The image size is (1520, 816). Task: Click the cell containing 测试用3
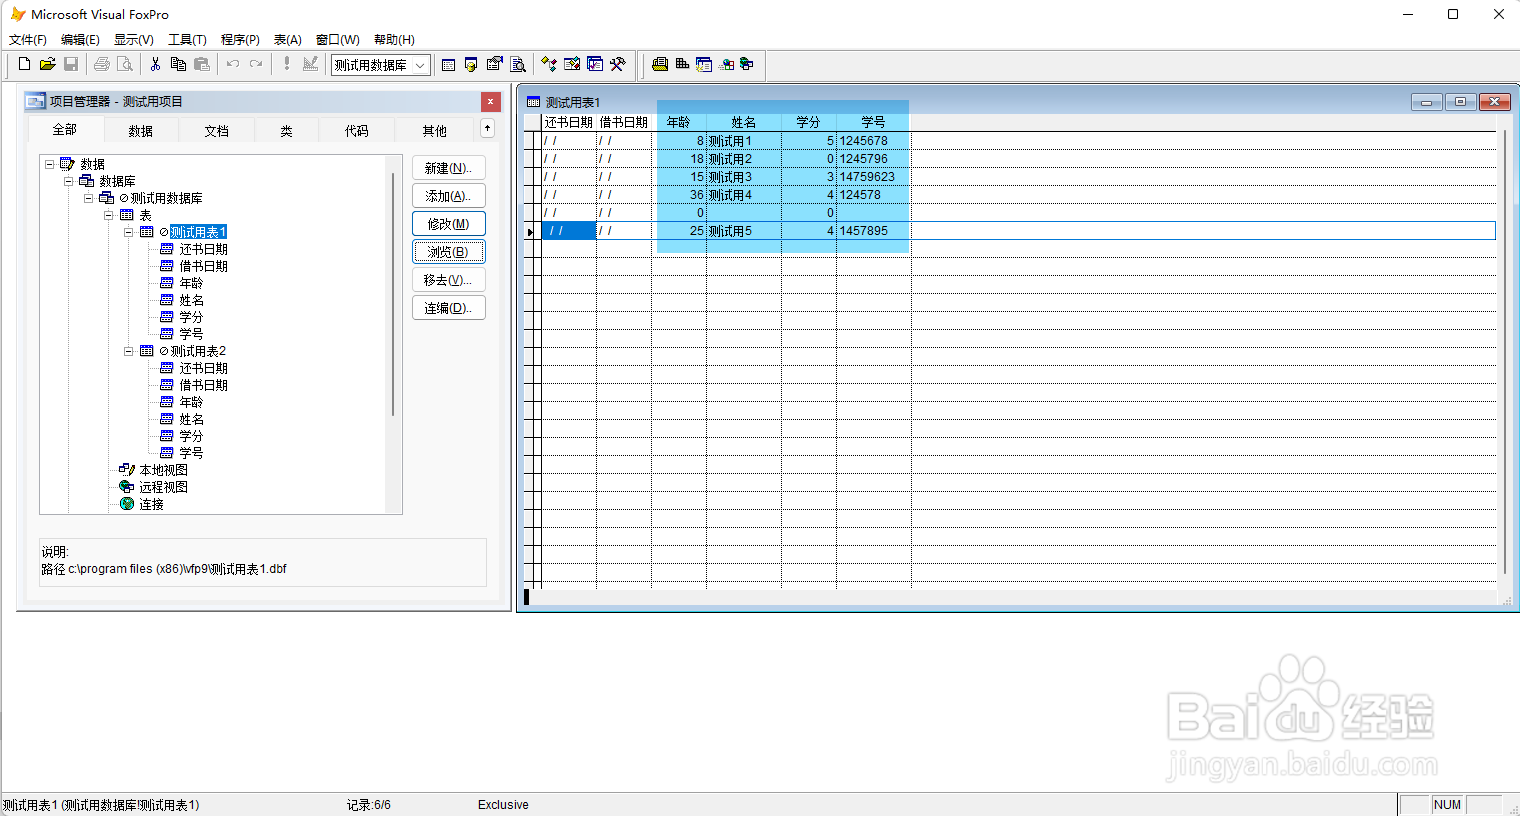[744, 177]
